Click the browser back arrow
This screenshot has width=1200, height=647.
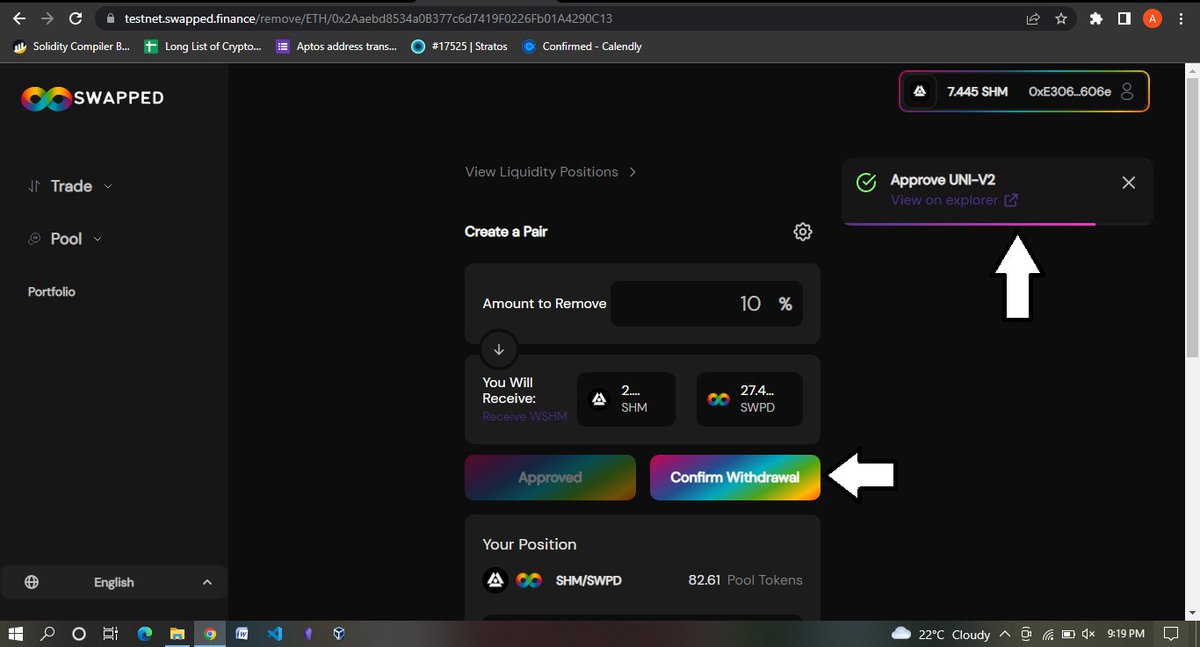click(x=18, y=18)
